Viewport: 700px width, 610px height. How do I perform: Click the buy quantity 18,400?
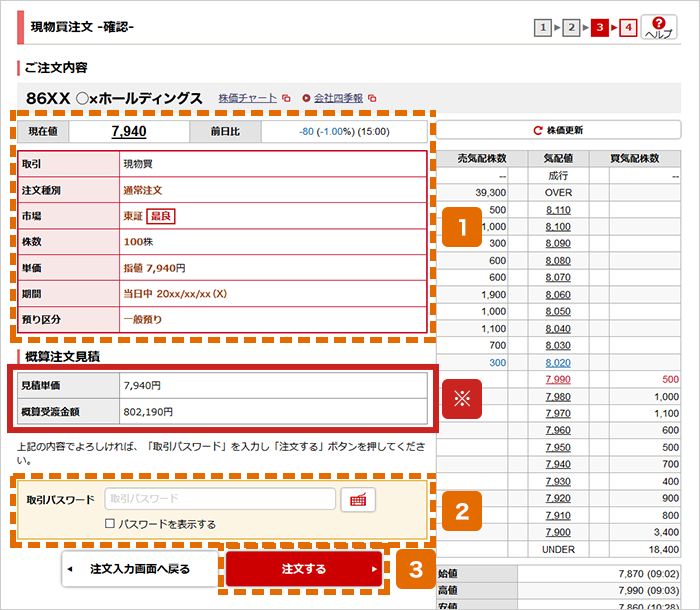click(x=664, y=550)
